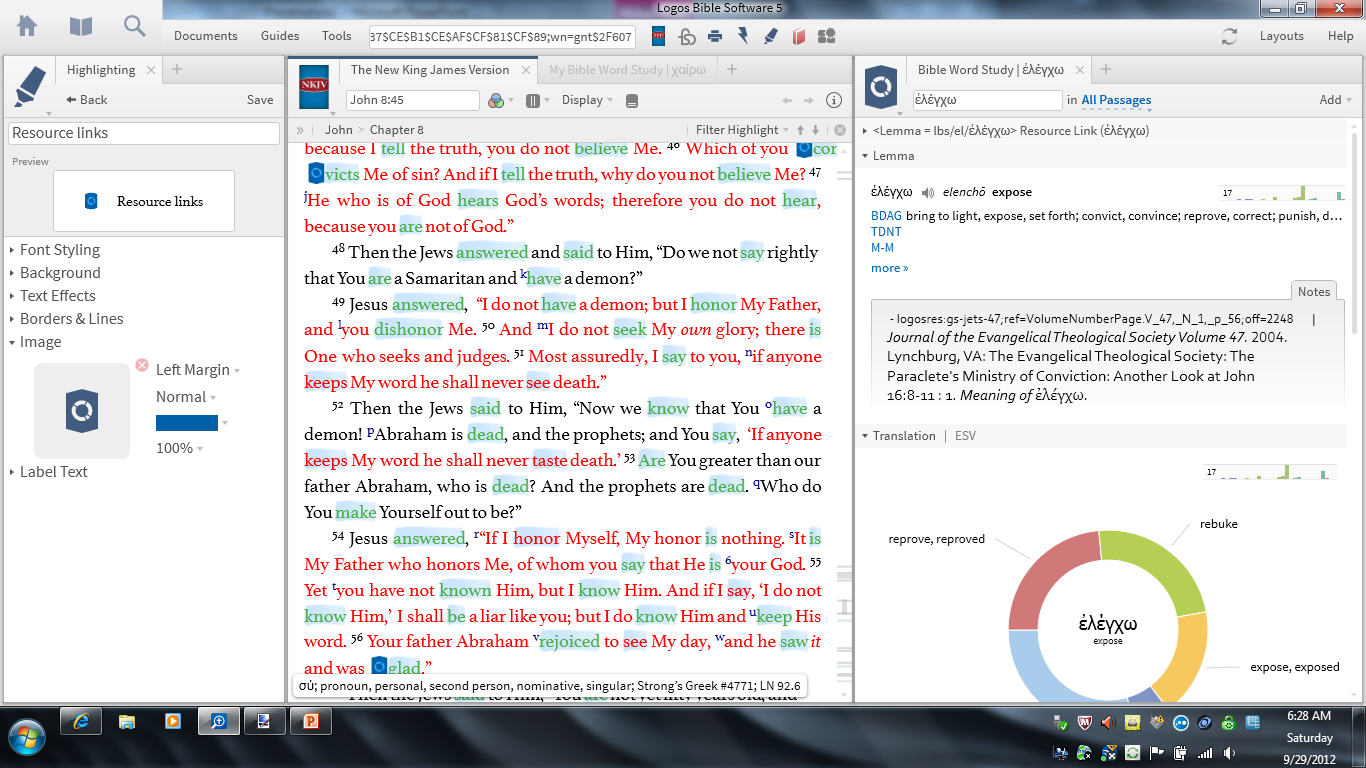
Task: Open the Guides menu
Action: coord(280,36)
